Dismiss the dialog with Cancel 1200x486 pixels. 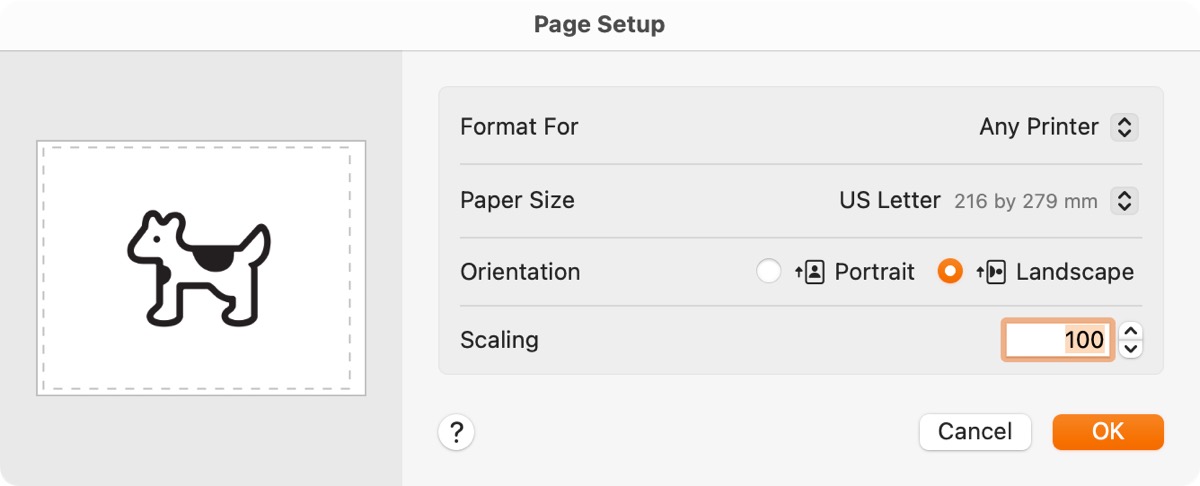975,432
